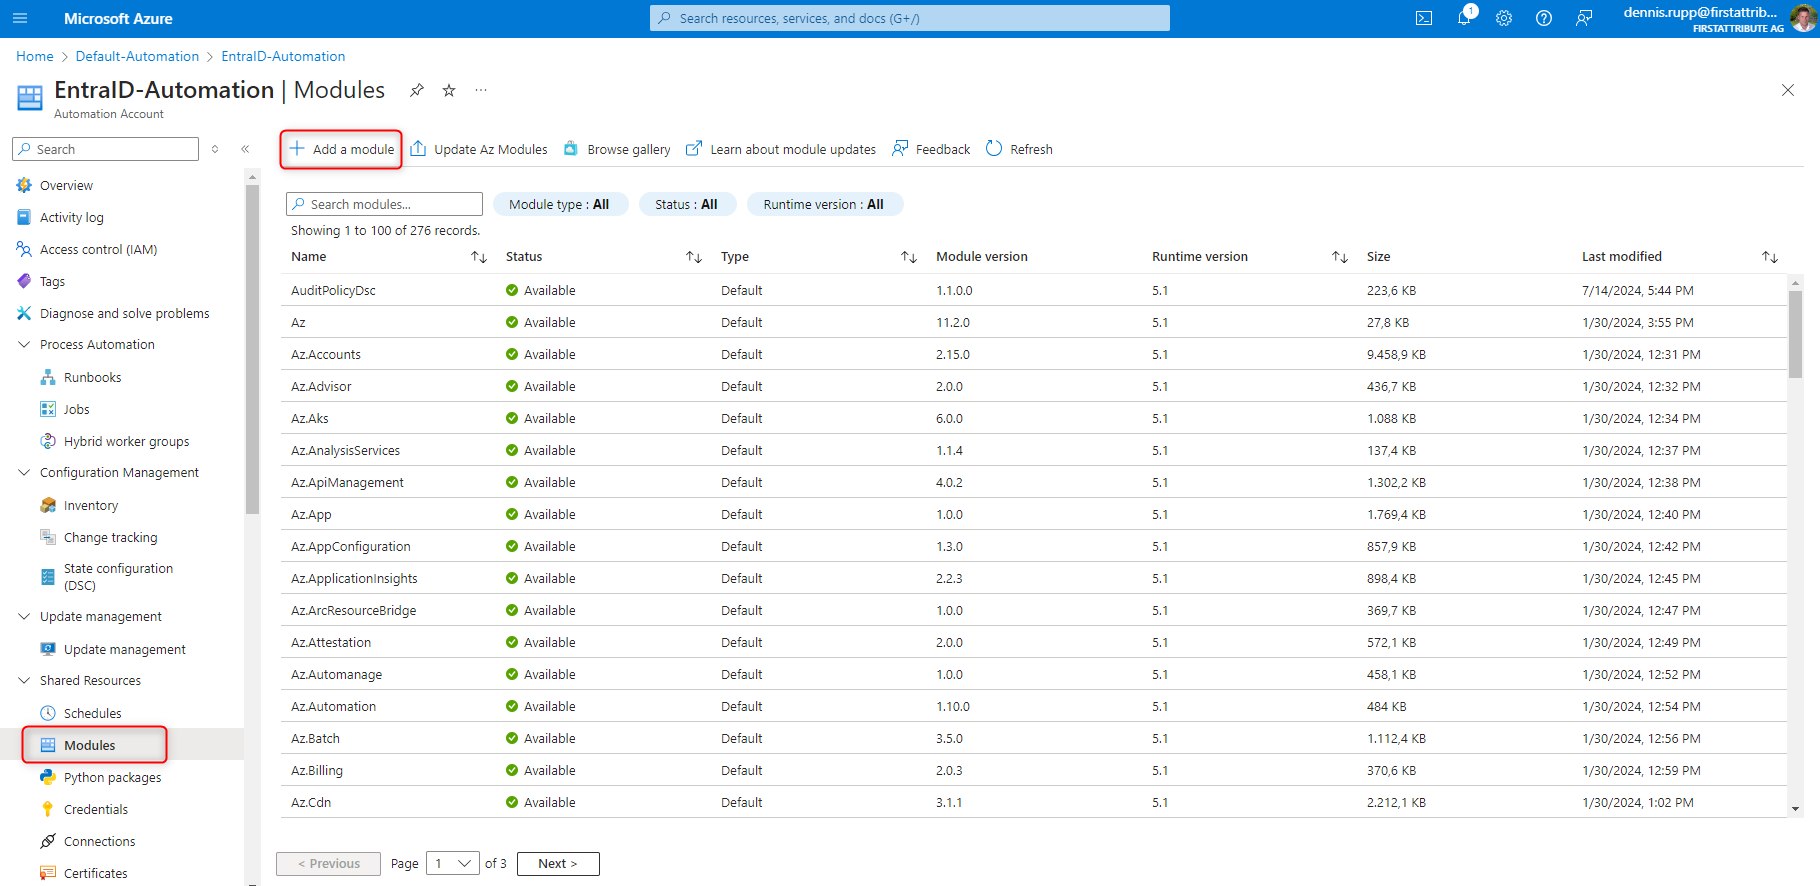
Task: Open the AuditPolicyDsc module
Action: [x=333, y=290]
